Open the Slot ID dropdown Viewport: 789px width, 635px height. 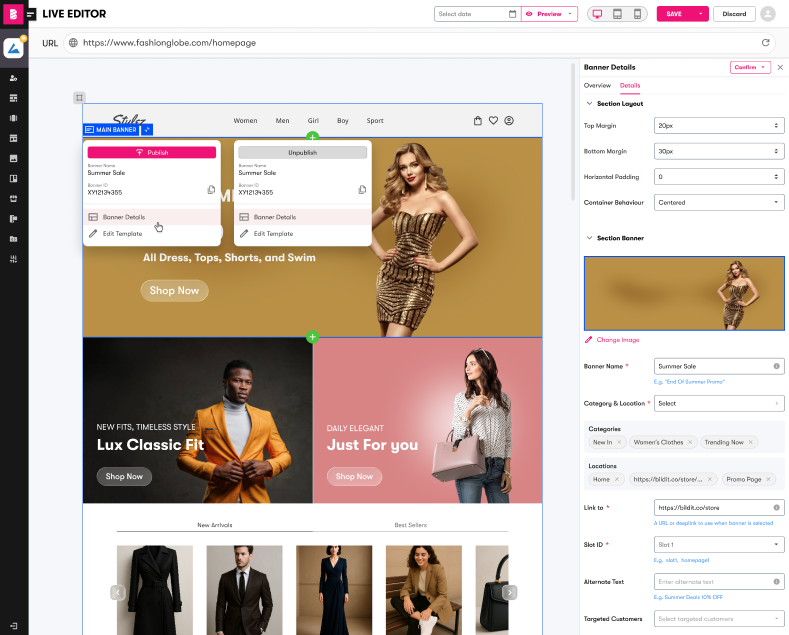[719, 545]
